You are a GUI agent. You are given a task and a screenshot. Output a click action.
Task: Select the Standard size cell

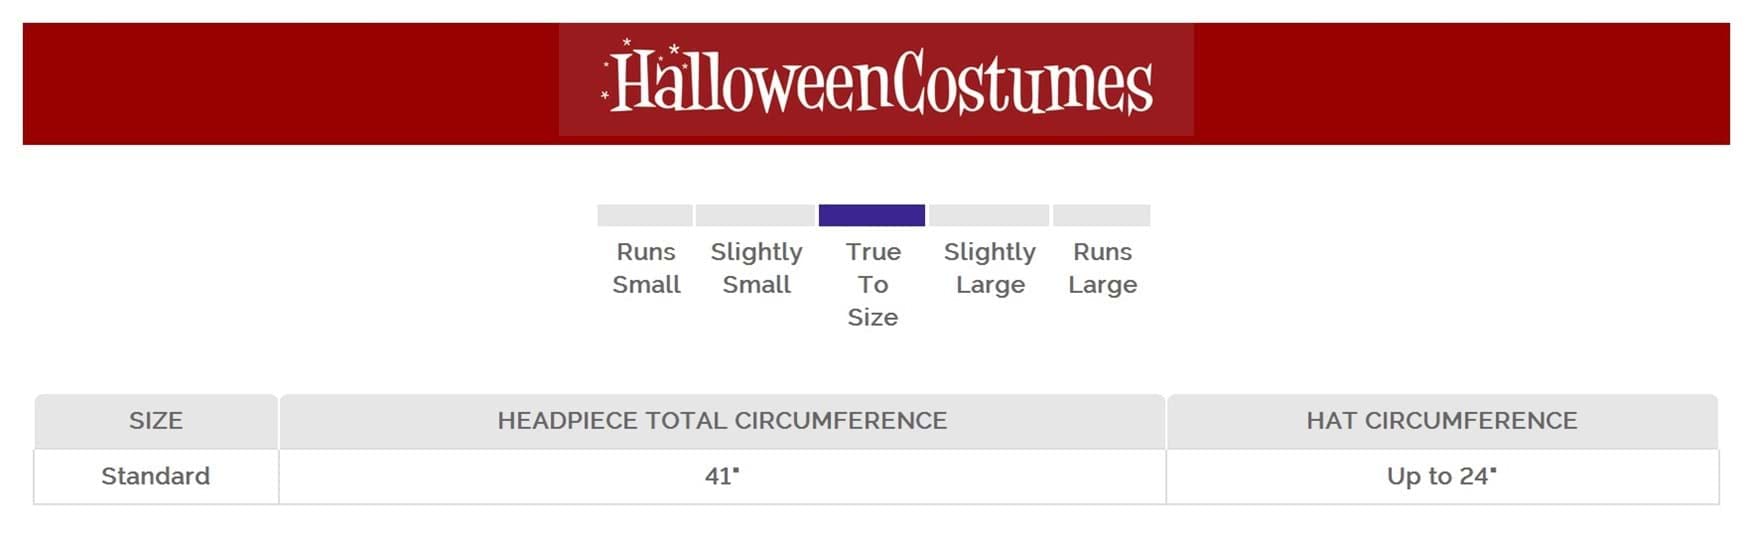pos(156,476)
